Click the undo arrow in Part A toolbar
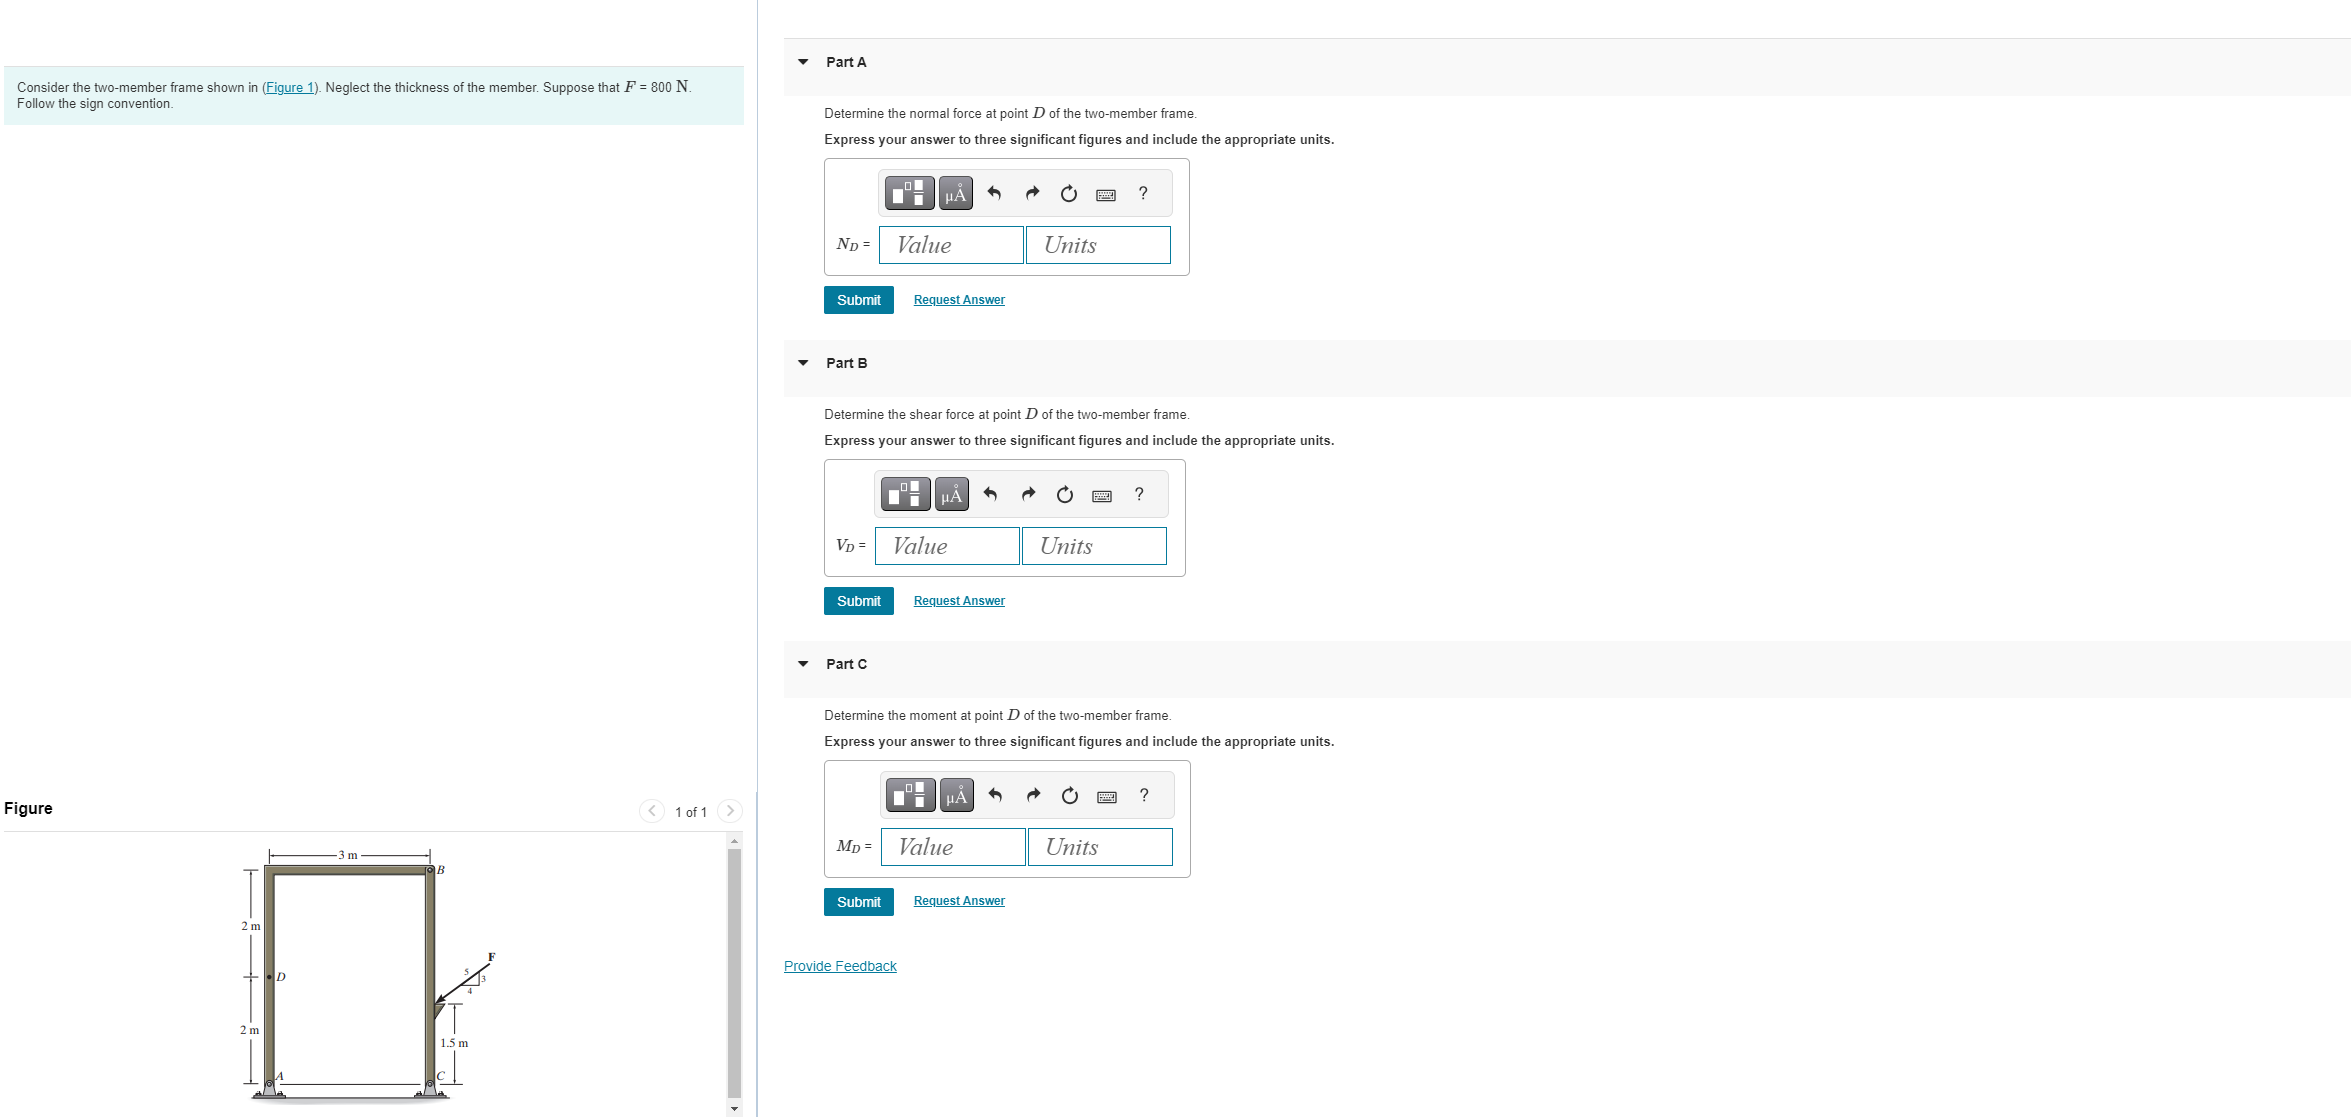 click(x=994, y=193)
